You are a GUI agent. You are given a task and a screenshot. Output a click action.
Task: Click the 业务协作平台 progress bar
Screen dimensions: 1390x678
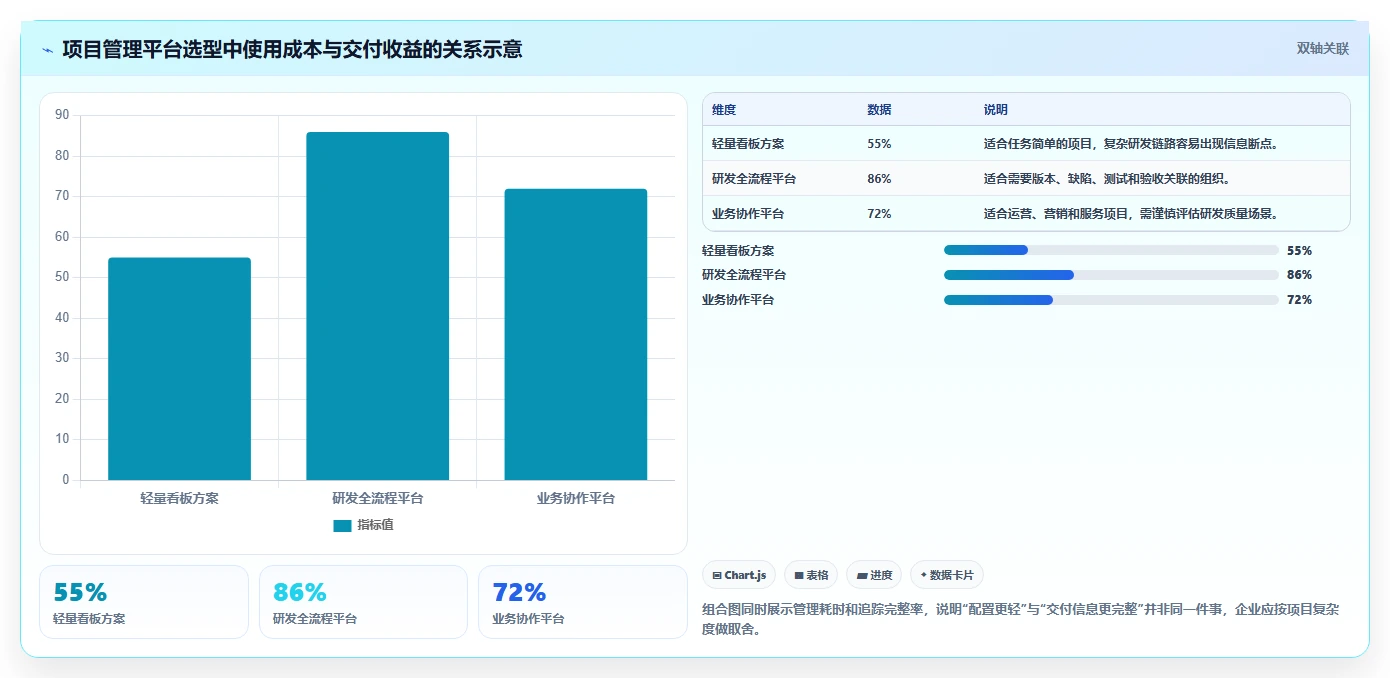1111,300
